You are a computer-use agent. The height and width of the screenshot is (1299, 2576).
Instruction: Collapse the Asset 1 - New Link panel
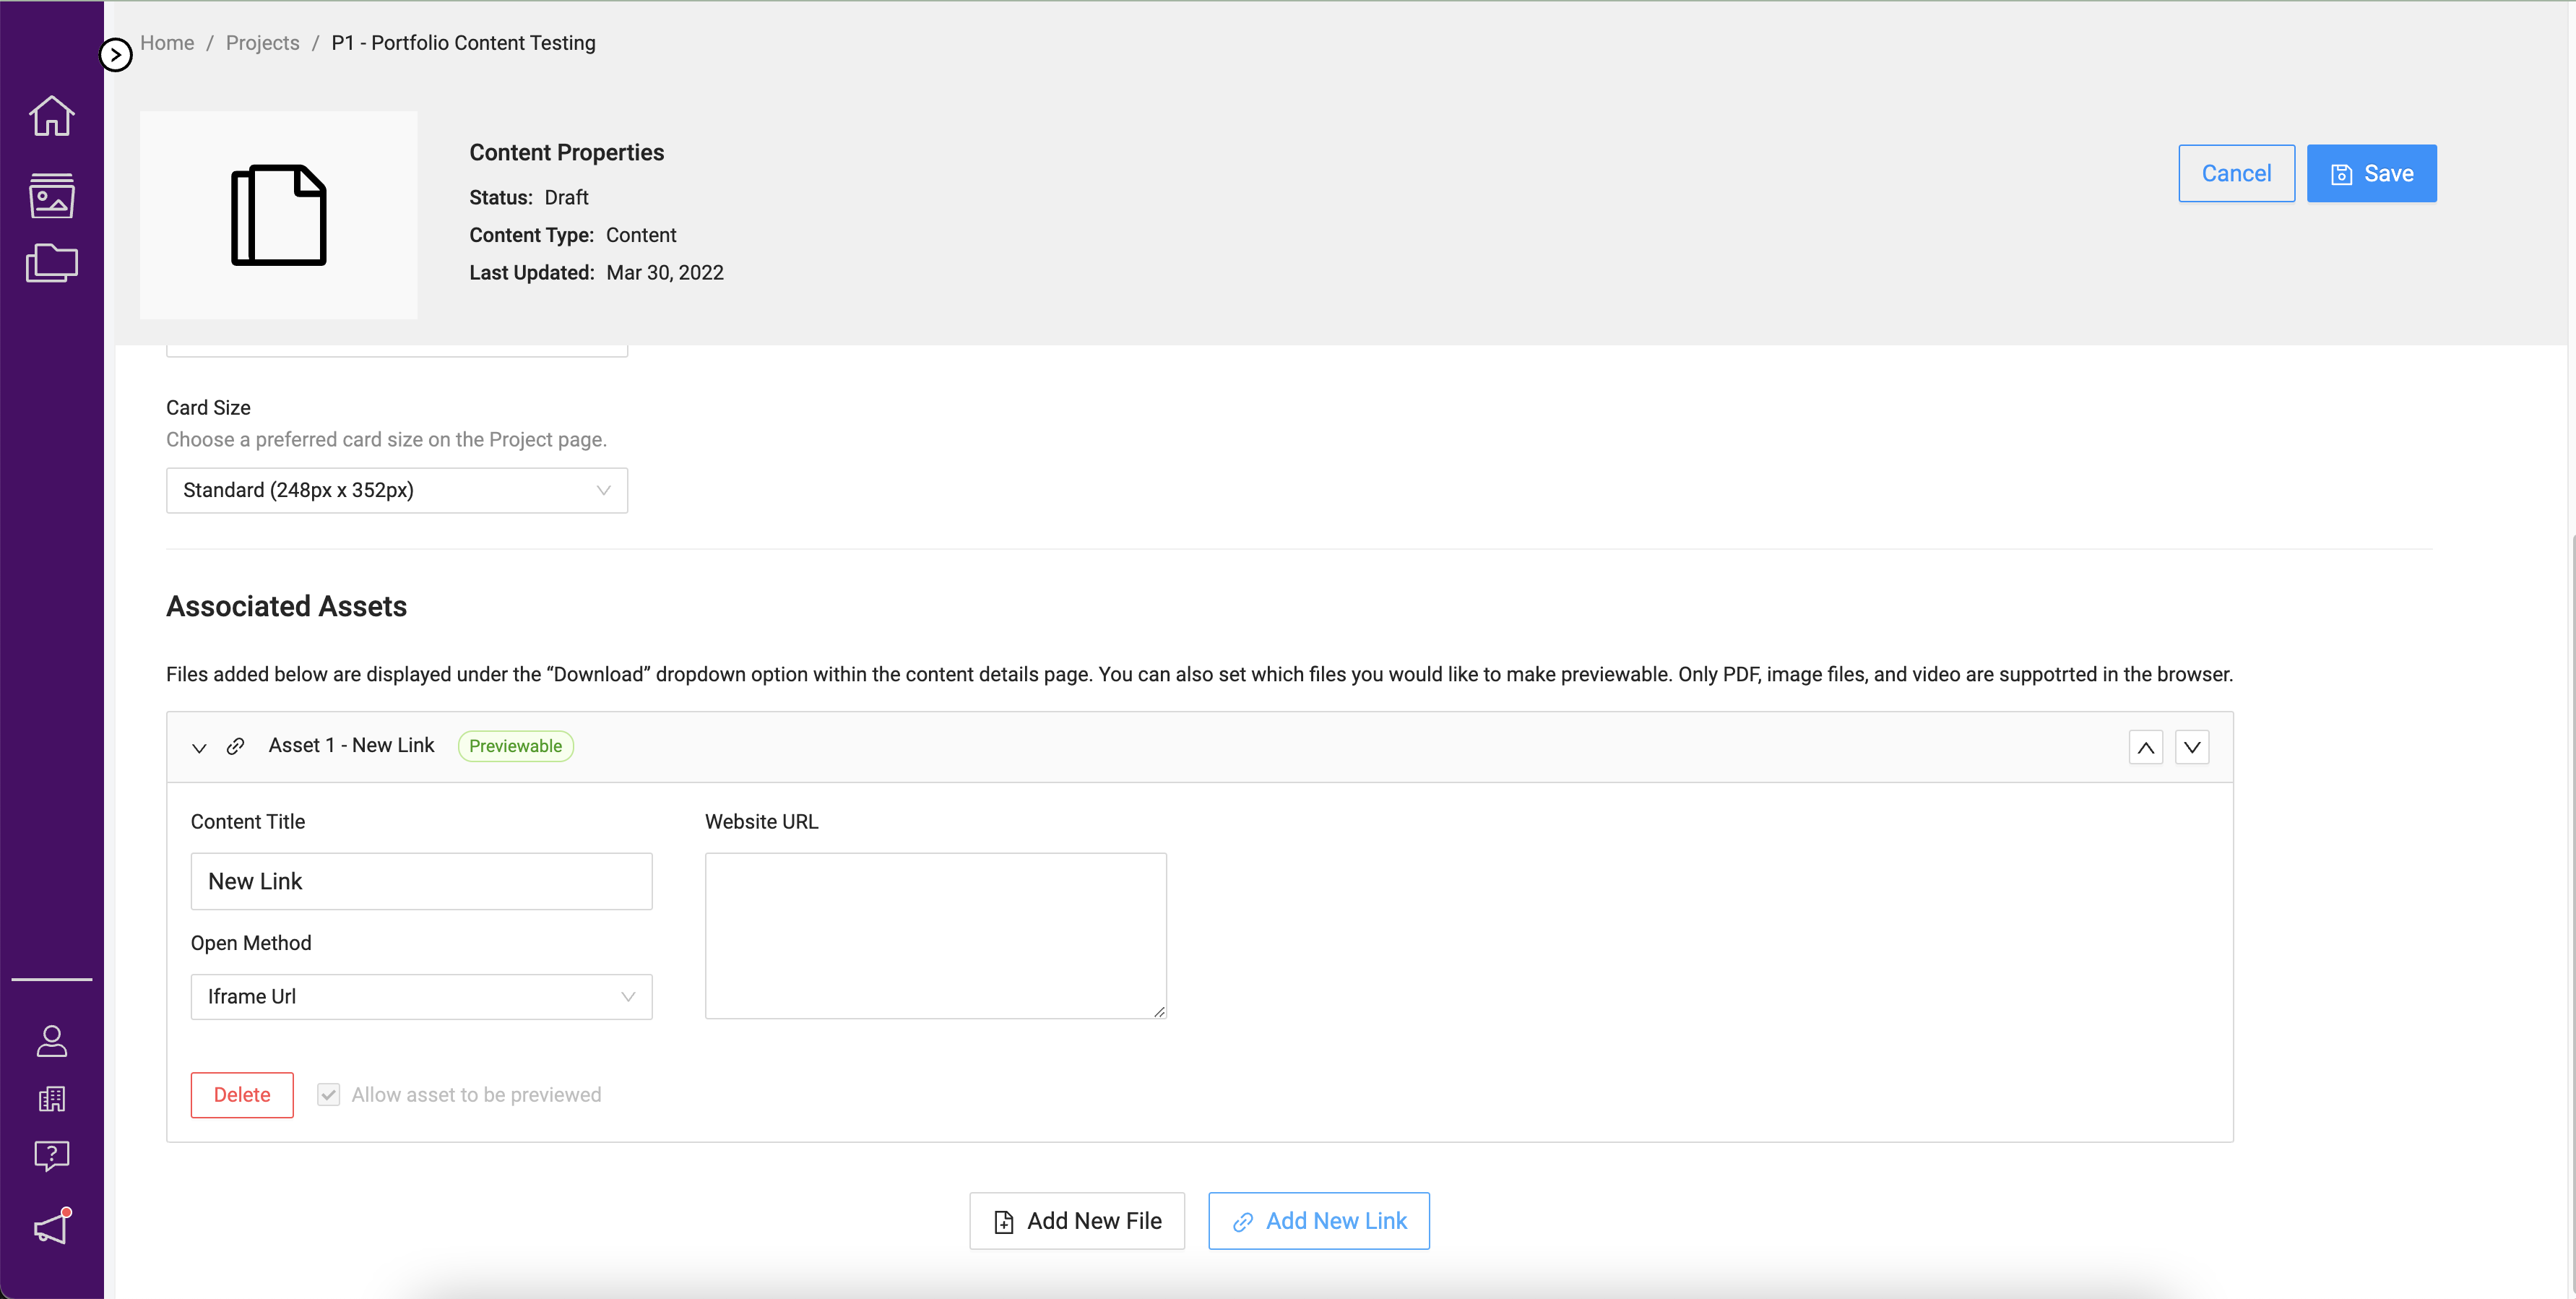tap(199, 747)
